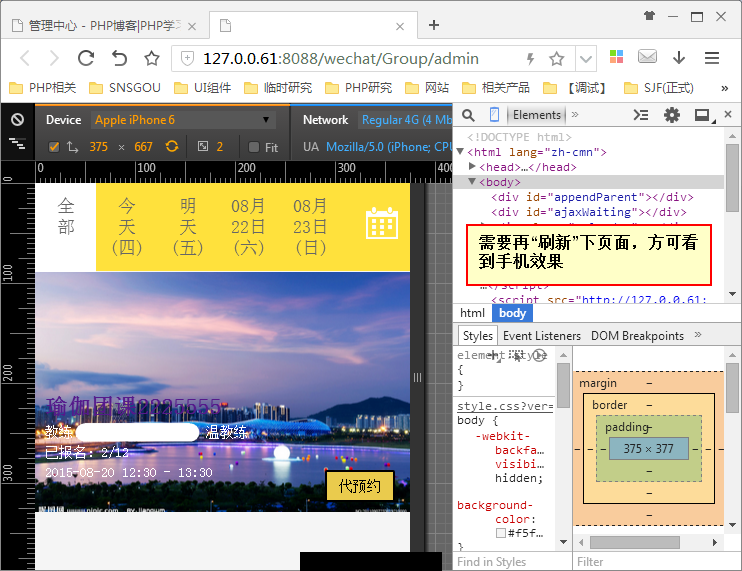This screenshot has width=742, height=571.
Task: Open the 相关产品 bookmarks folder
Action: point(496,88)
